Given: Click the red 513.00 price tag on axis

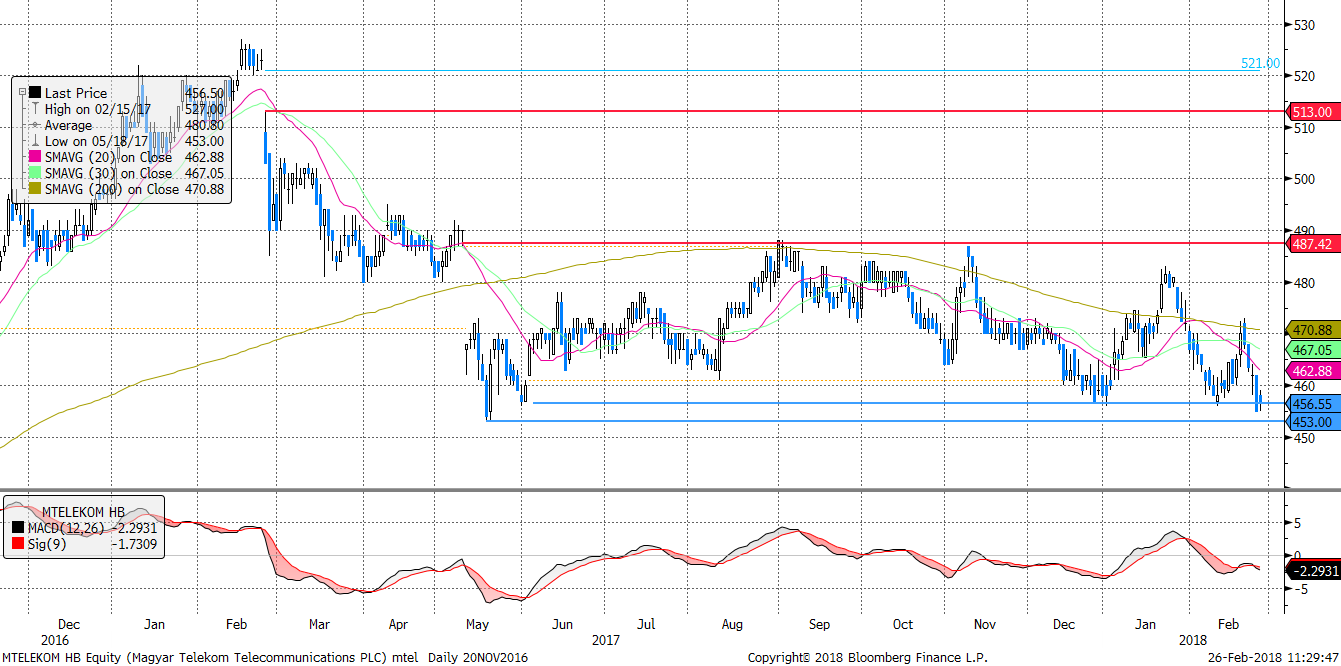Looking at the screenshot, I should click(1312, 112).
